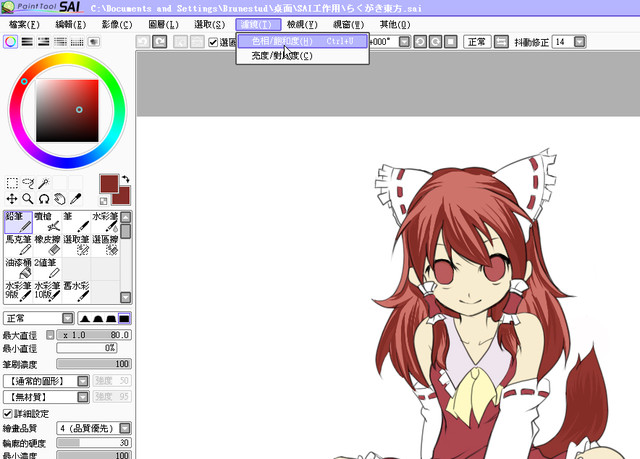The width and height of the screenshot is (640, 459).
Task: Toggle the 詳細設定 checkbox
Action: click(7, 414)
